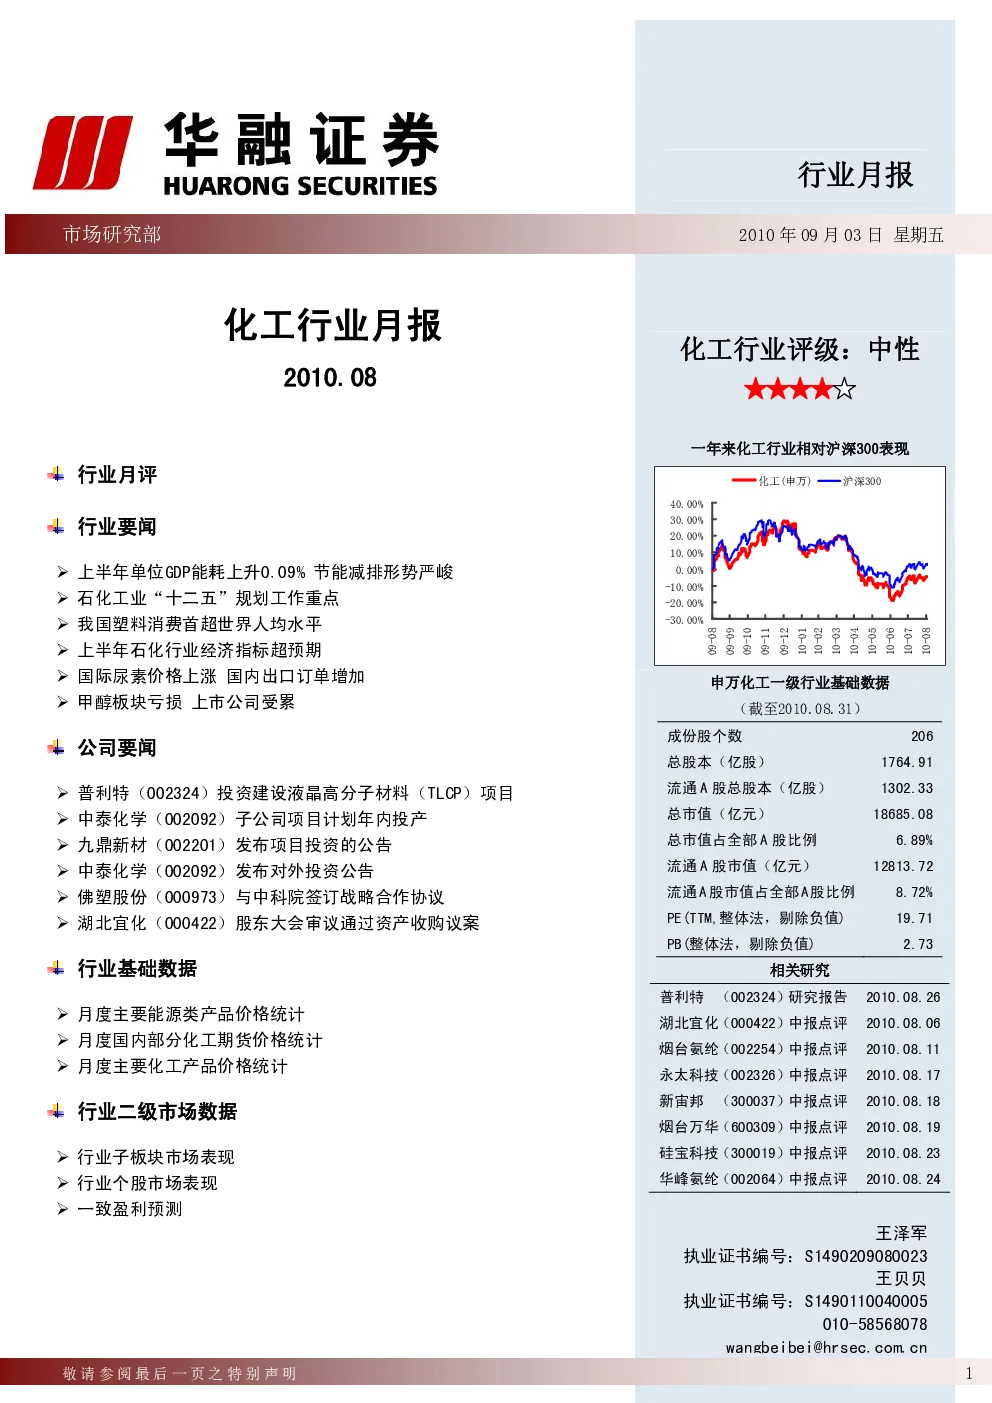
Task: Click the four-star rating graphic
Action: click(x=800, y=389)
